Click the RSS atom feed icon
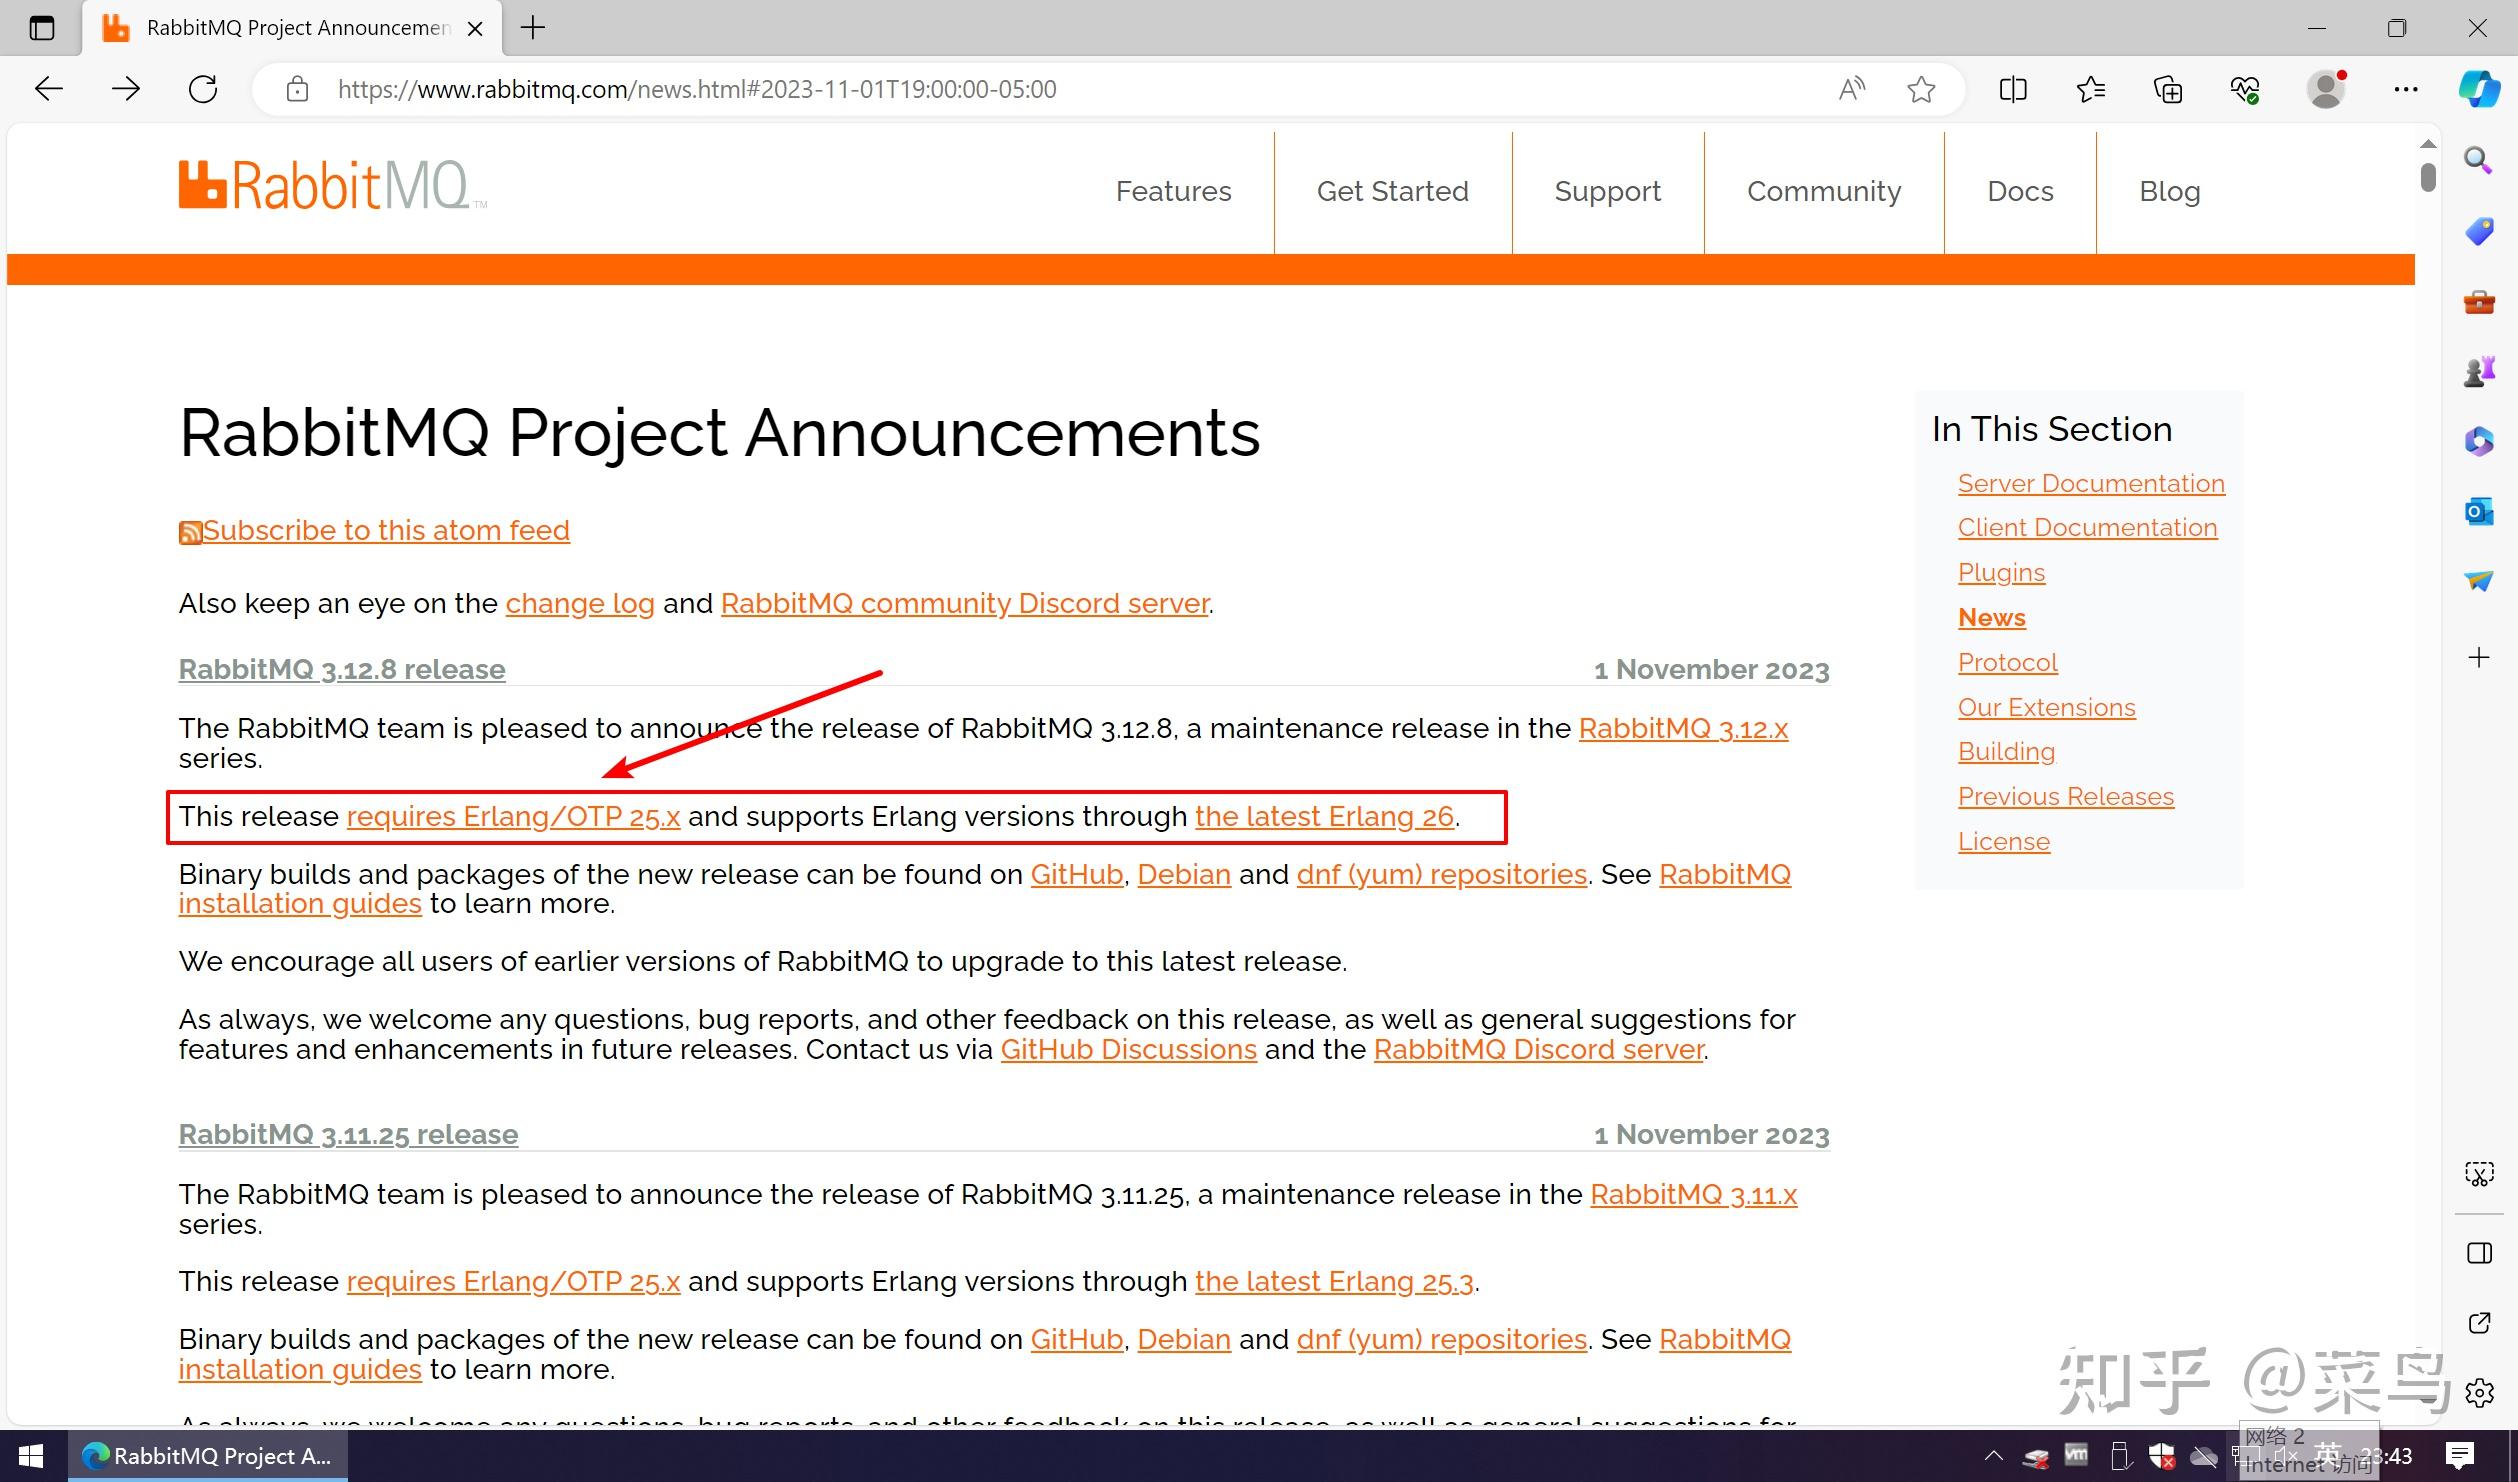 (190, 532)
